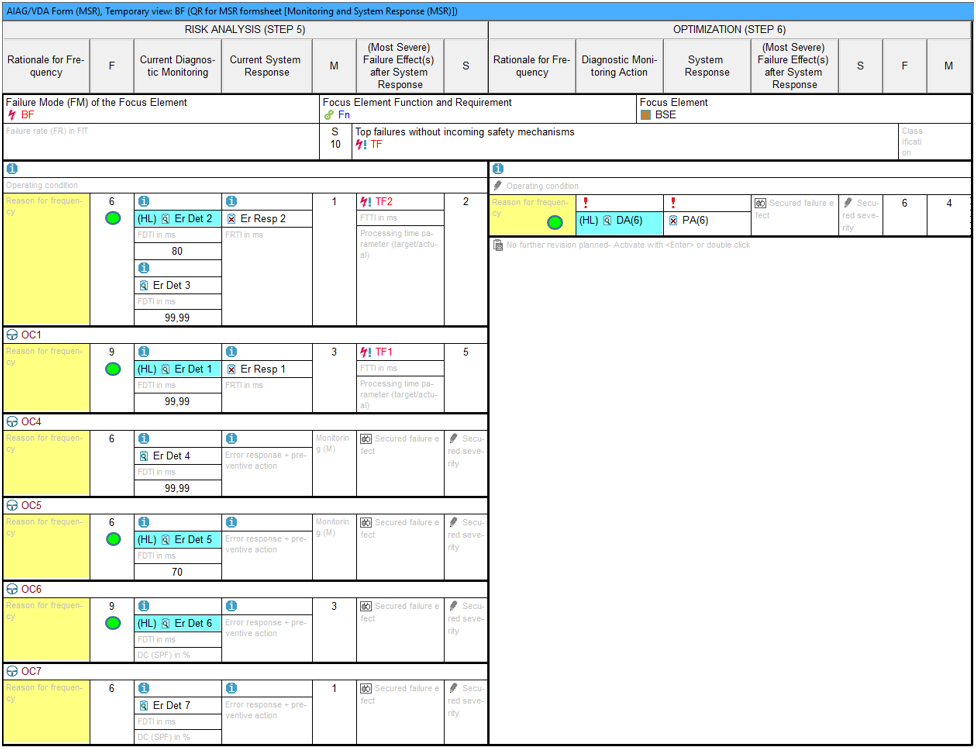Viewport: 976px width, 749px height.
Task: Select the Er Resp 1 entry
Action: 266,369
